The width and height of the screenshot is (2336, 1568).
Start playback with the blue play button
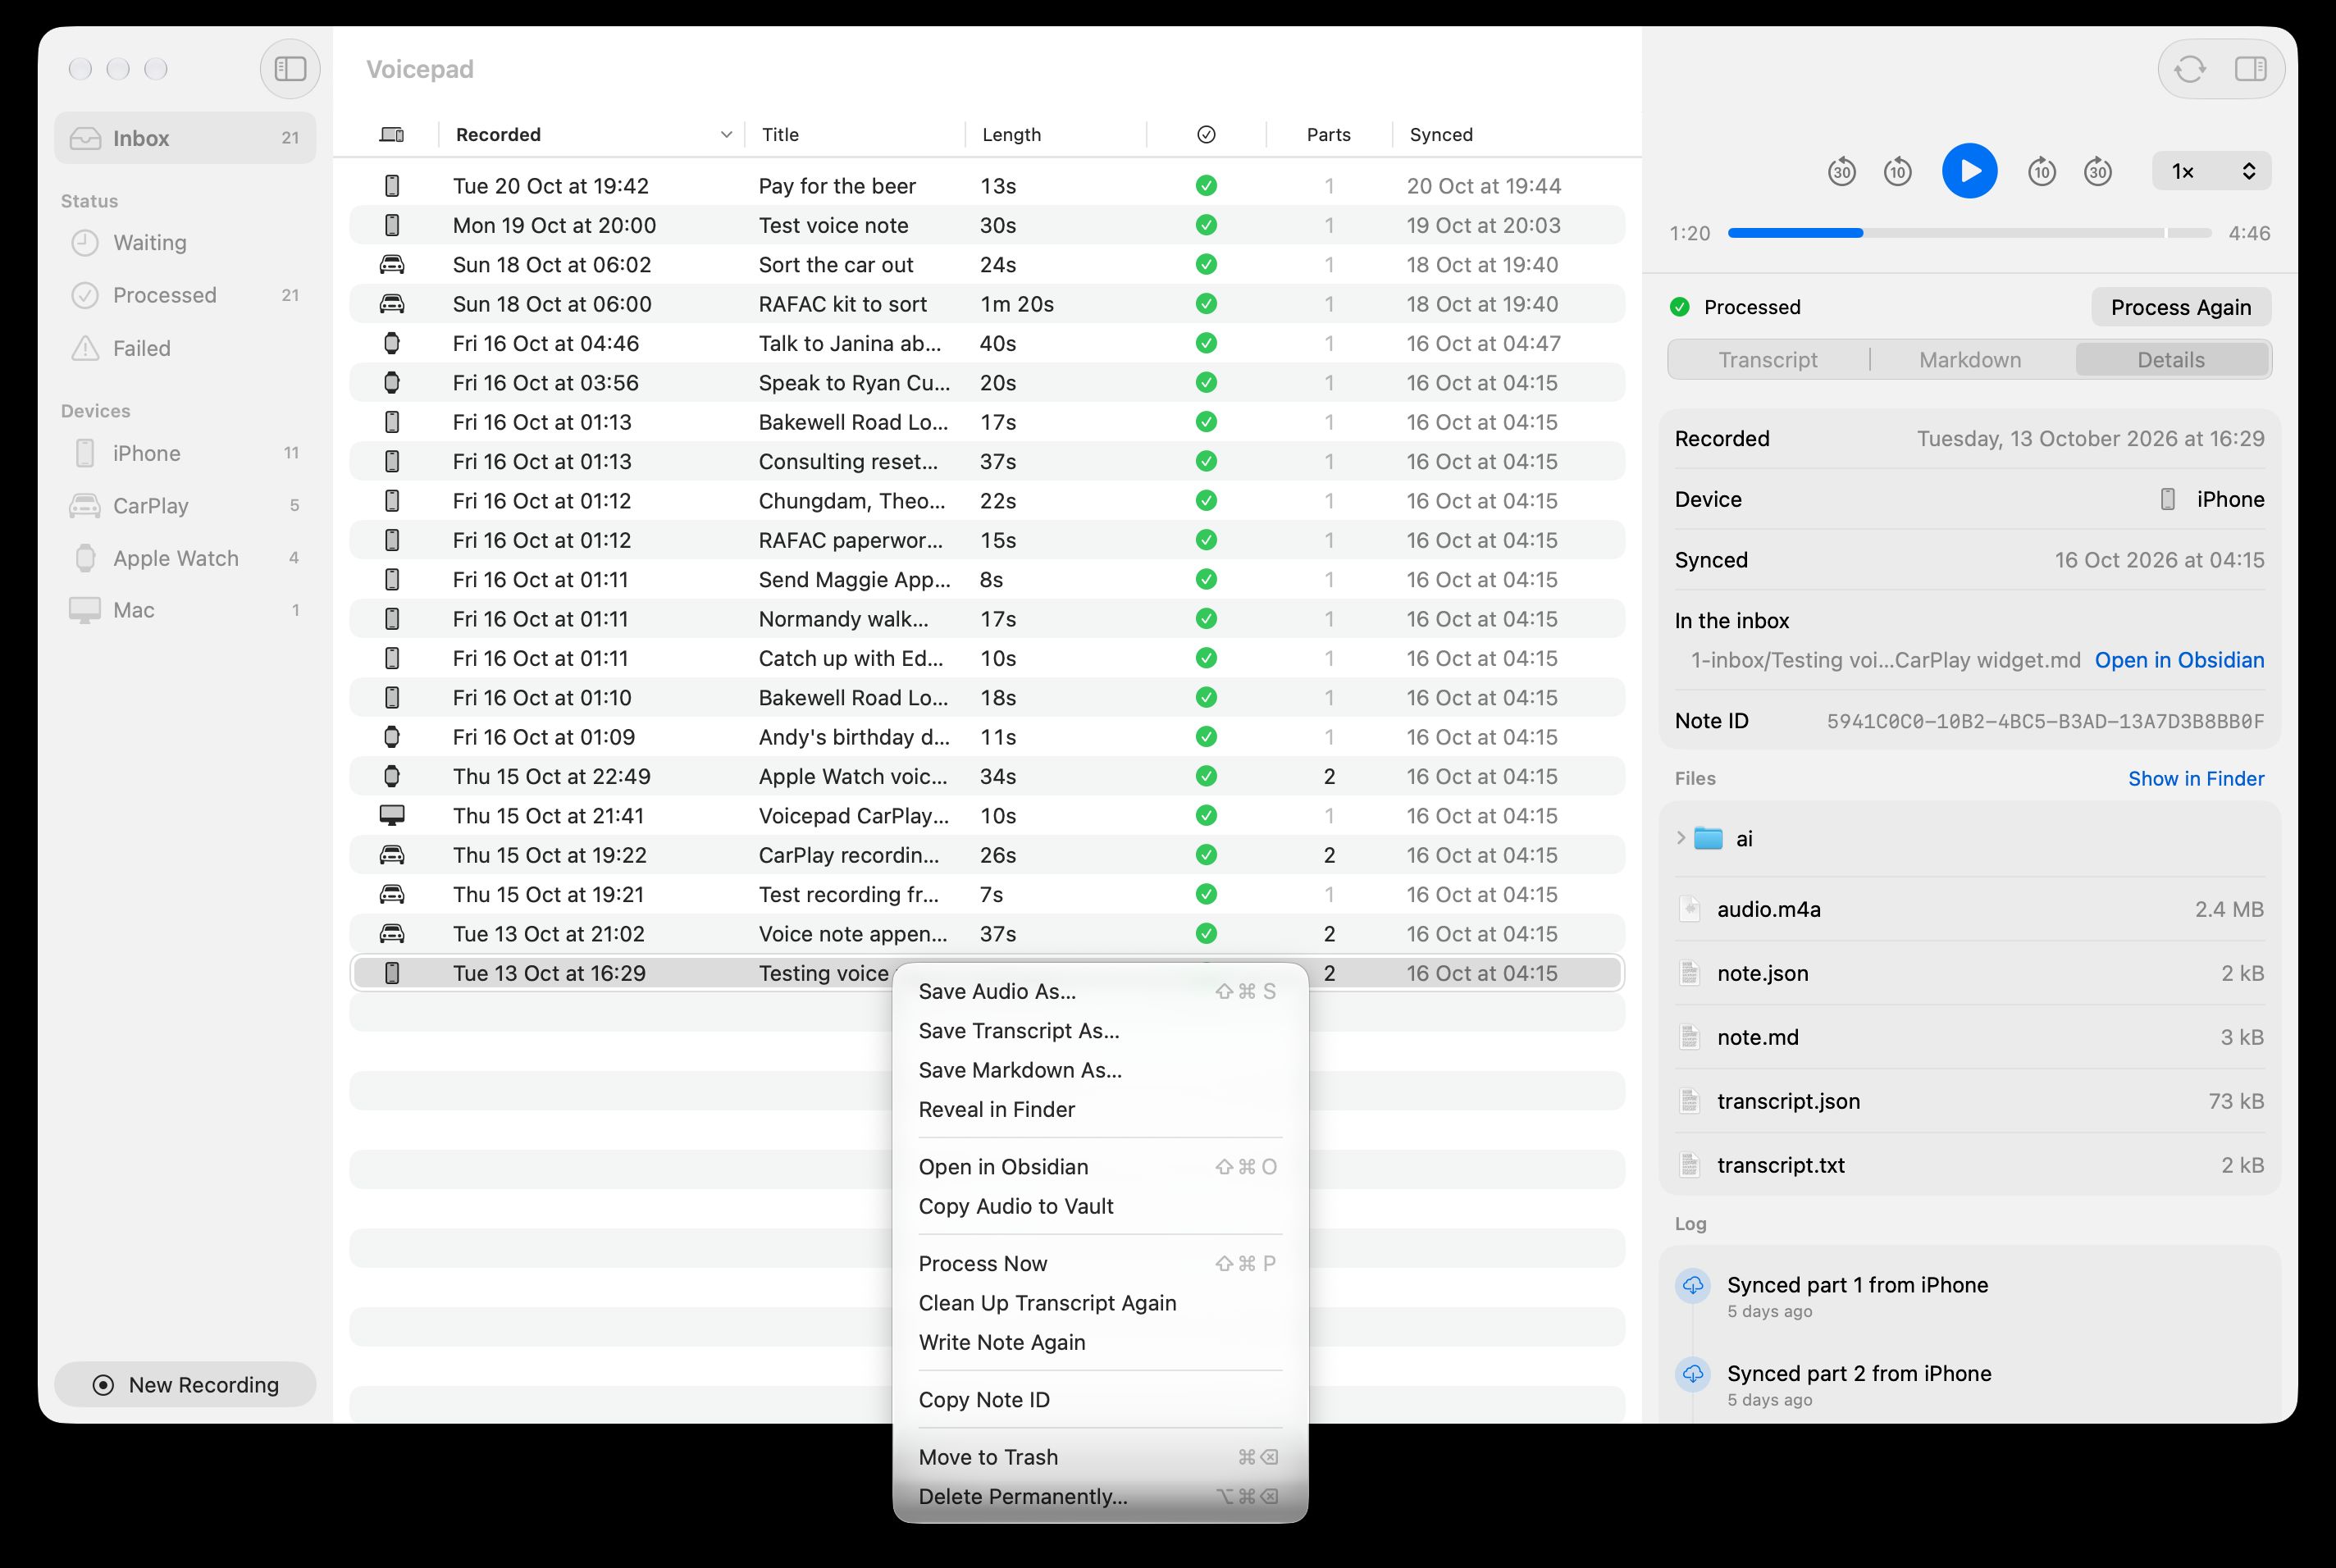1969,171
